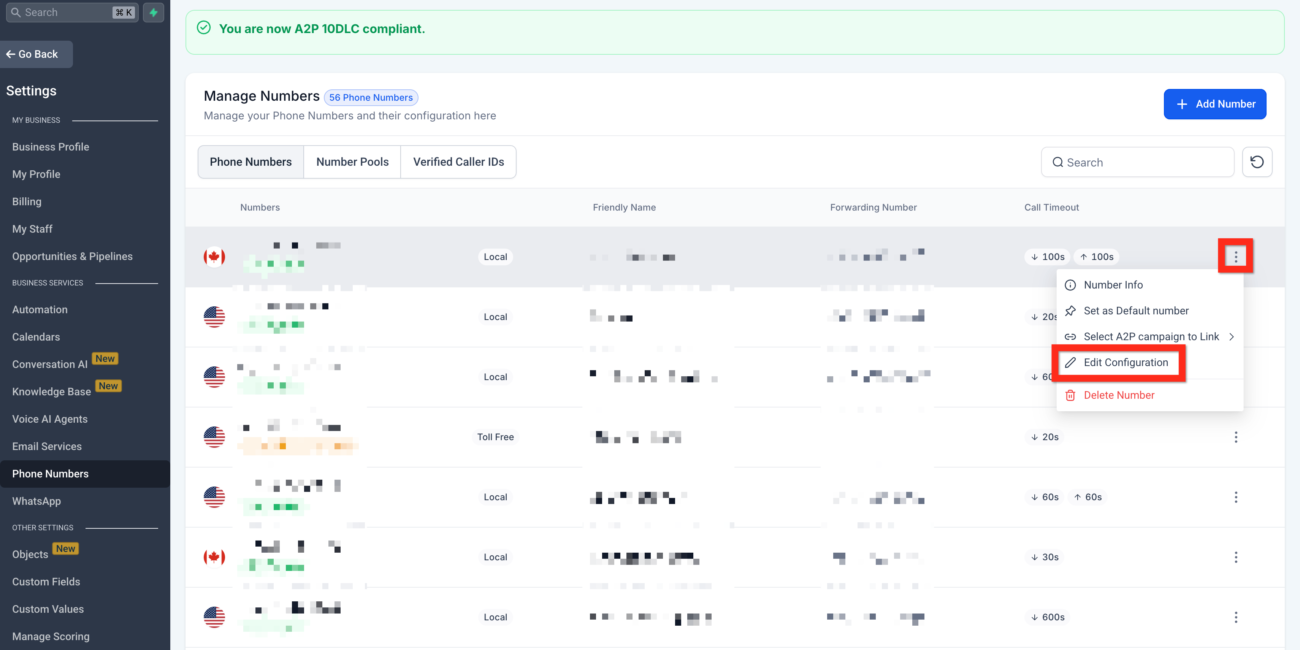The height and width of the screenshot is (650, 1300).
Task: Choose Edit Configuration from the context menu
Action: click(1125, 363)
